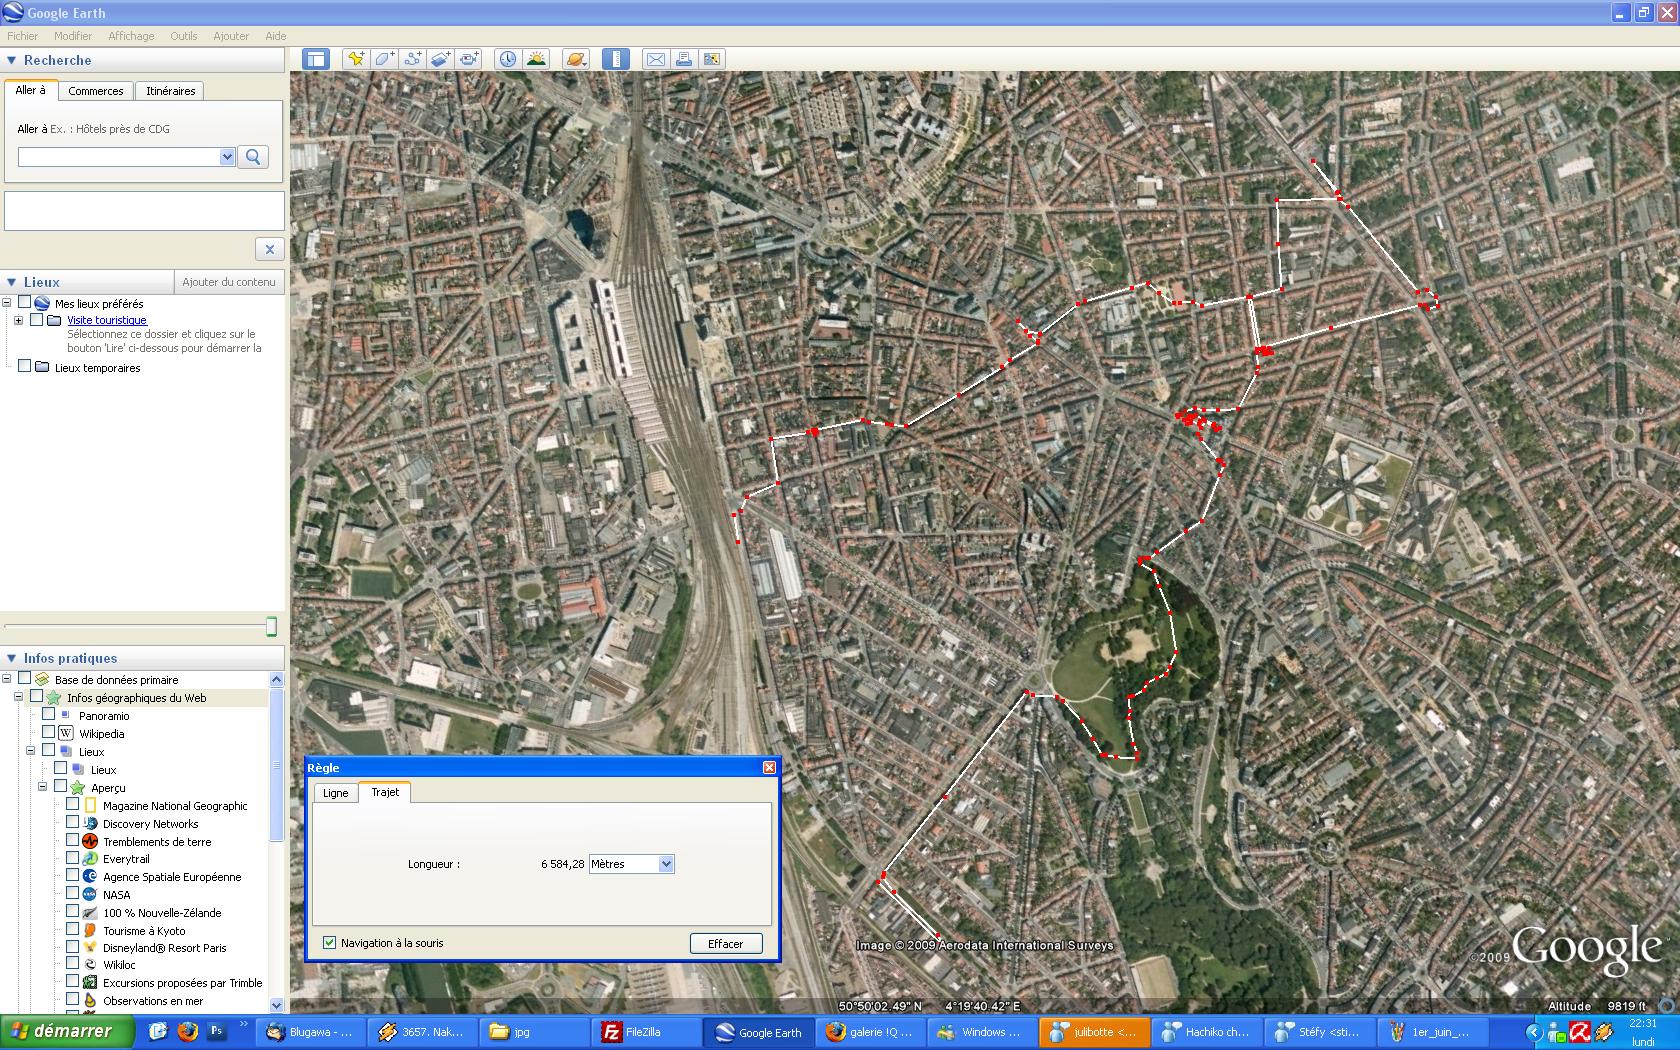Check the Visite touristique checkbox
This screenshot has height=1050, width=1680.
37,319
